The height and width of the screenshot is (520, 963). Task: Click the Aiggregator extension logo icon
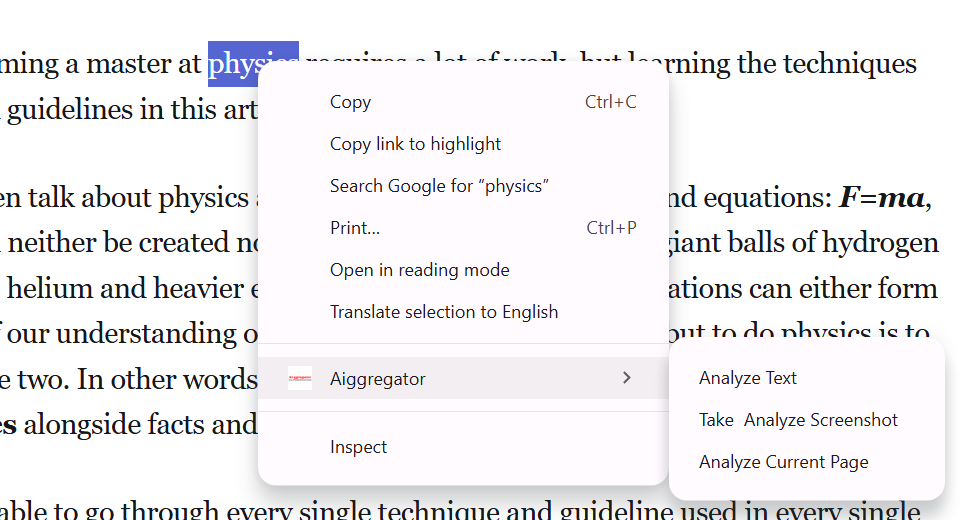point(300,378)
